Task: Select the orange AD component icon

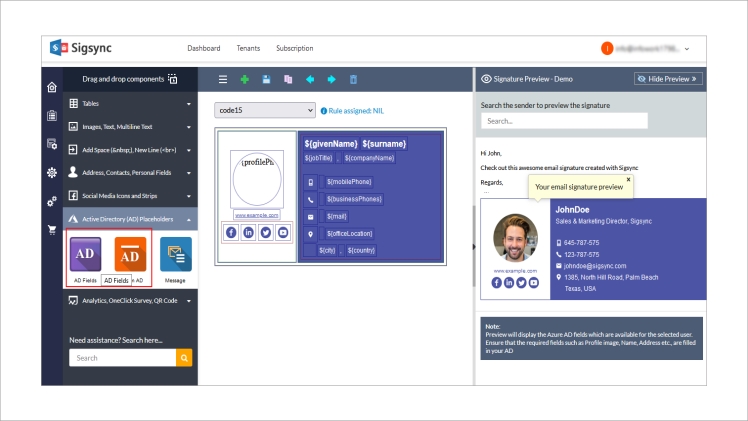Action: click(x=130, y=254)
